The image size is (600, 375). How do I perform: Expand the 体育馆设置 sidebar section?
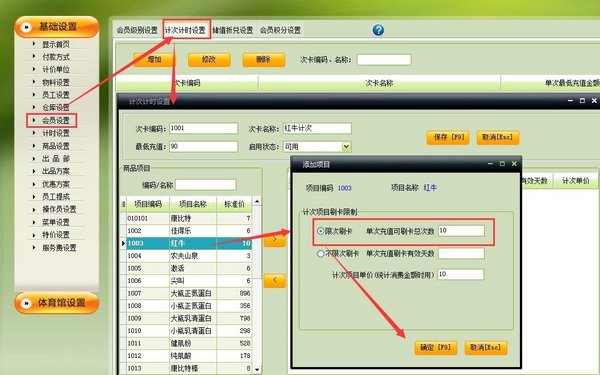[x=57, y=303]
